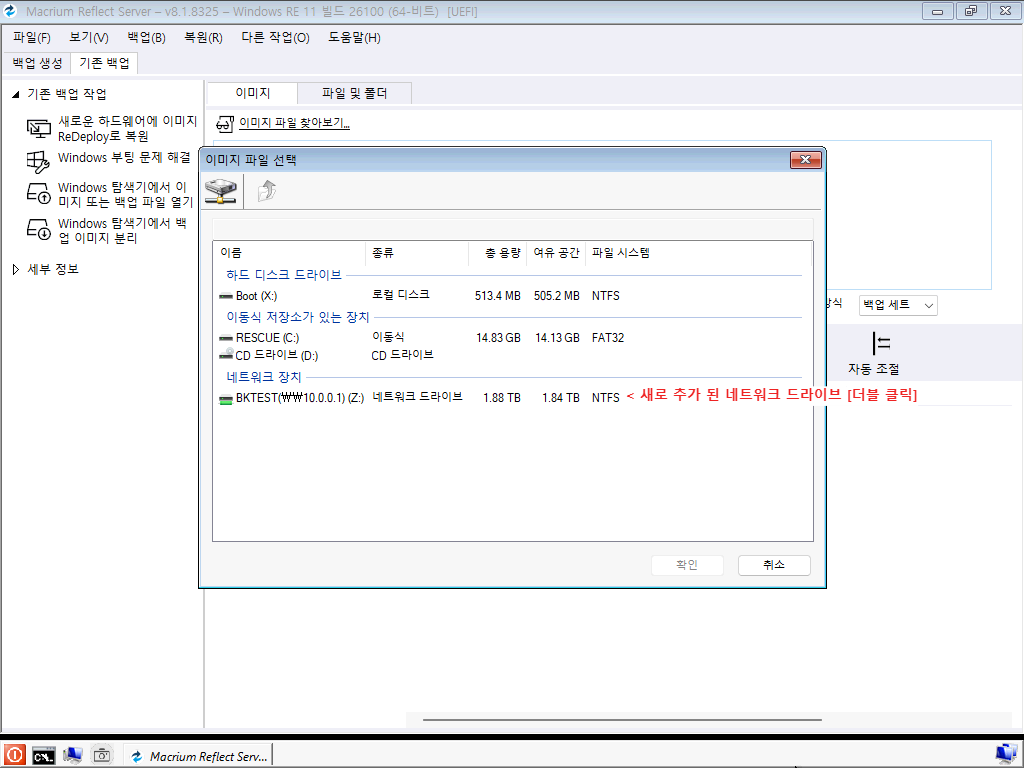Open the 다른 작업(O) menu

click(275, 37)
